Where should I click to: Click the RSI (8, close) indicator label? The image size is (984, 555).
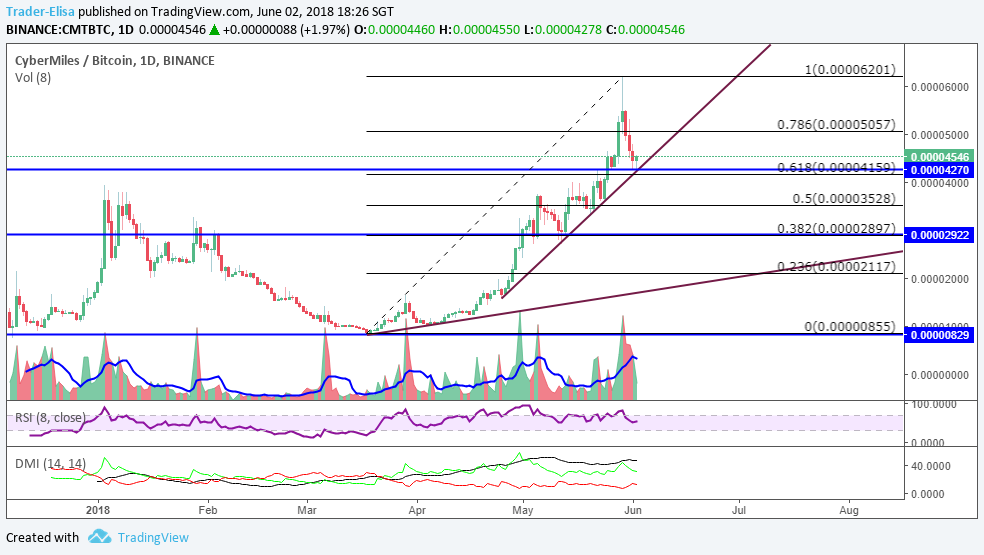point(50,418)
